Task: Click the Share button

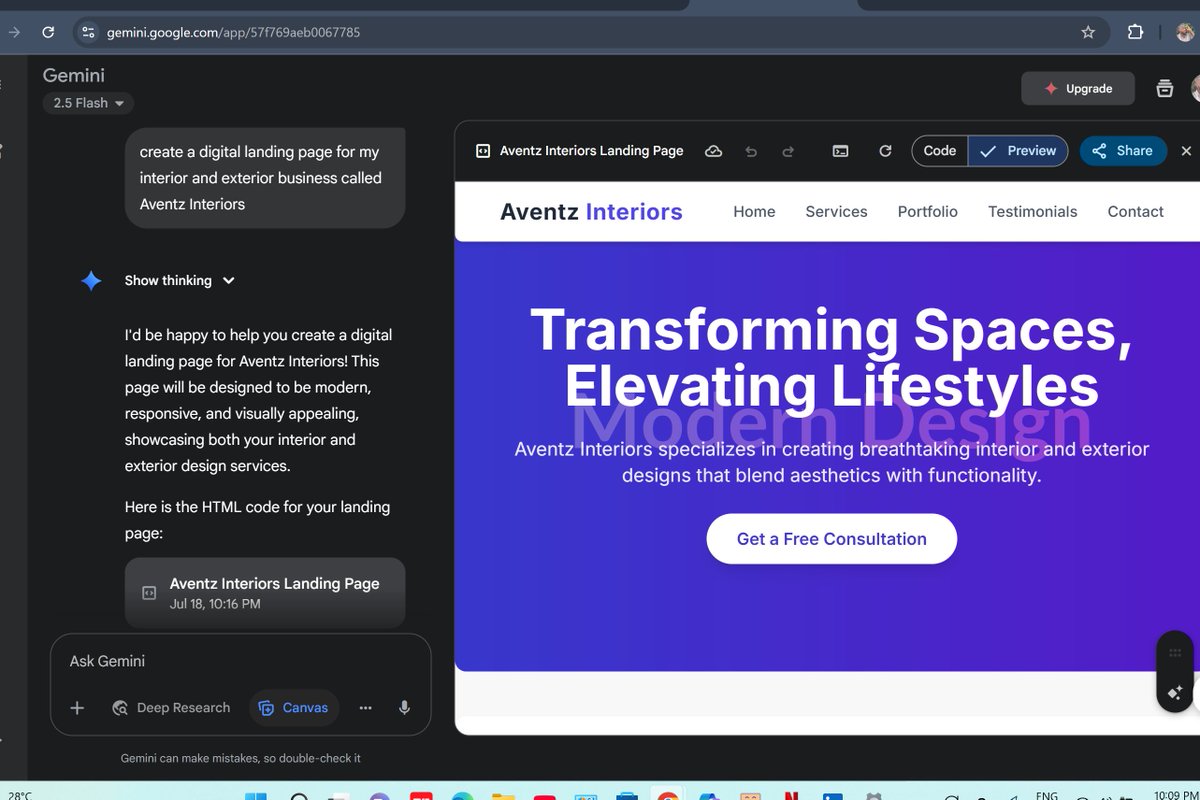Action: point(1123,151)
